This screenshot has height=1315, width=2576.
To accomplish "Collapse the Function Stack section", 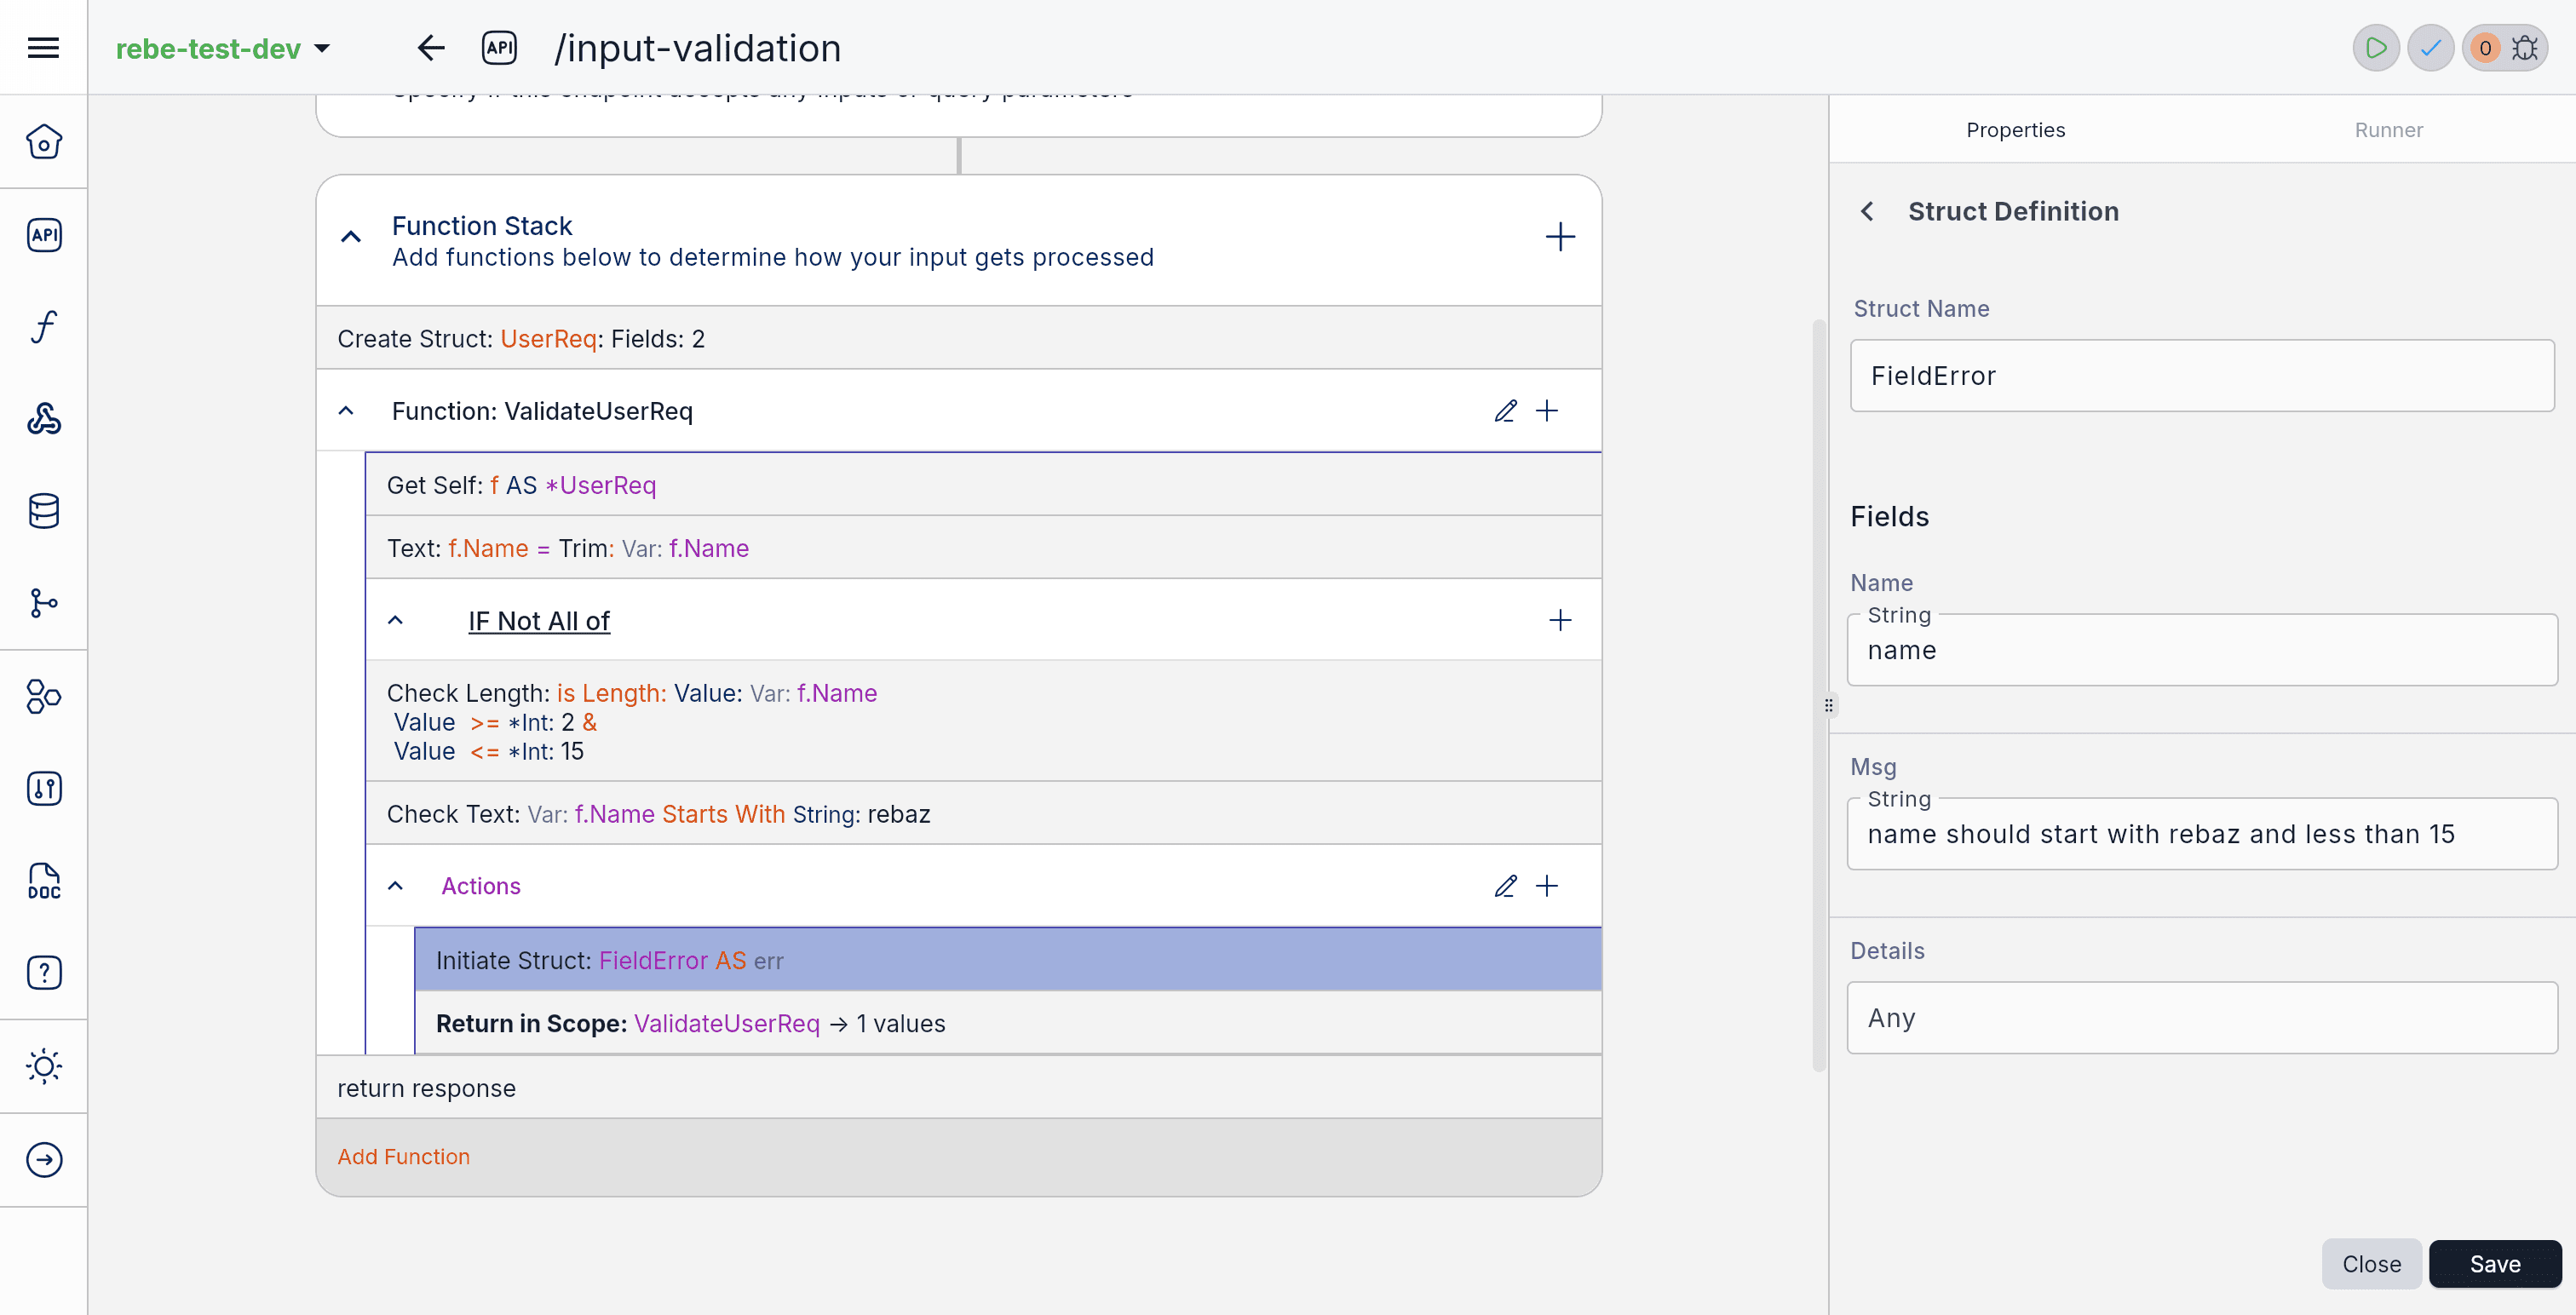I will (x=350, y=237).
